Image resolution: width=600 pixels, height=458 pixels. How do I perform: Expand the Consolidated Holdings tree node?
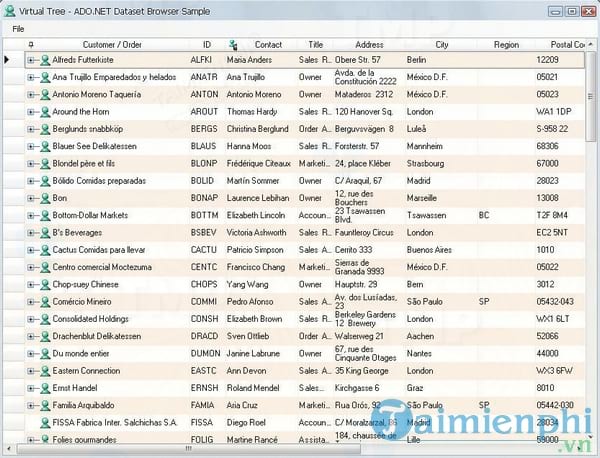pos(32,319)
